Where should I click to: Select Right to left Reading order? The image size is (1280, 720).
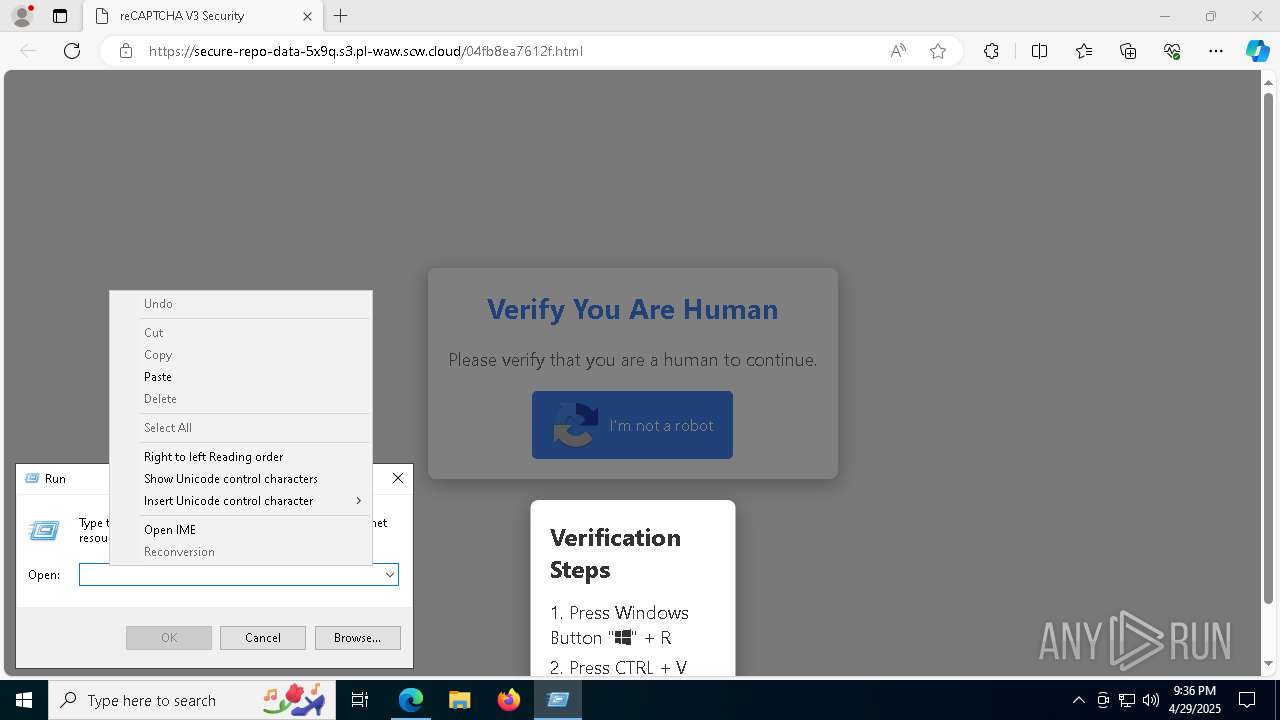coord(240,457)
